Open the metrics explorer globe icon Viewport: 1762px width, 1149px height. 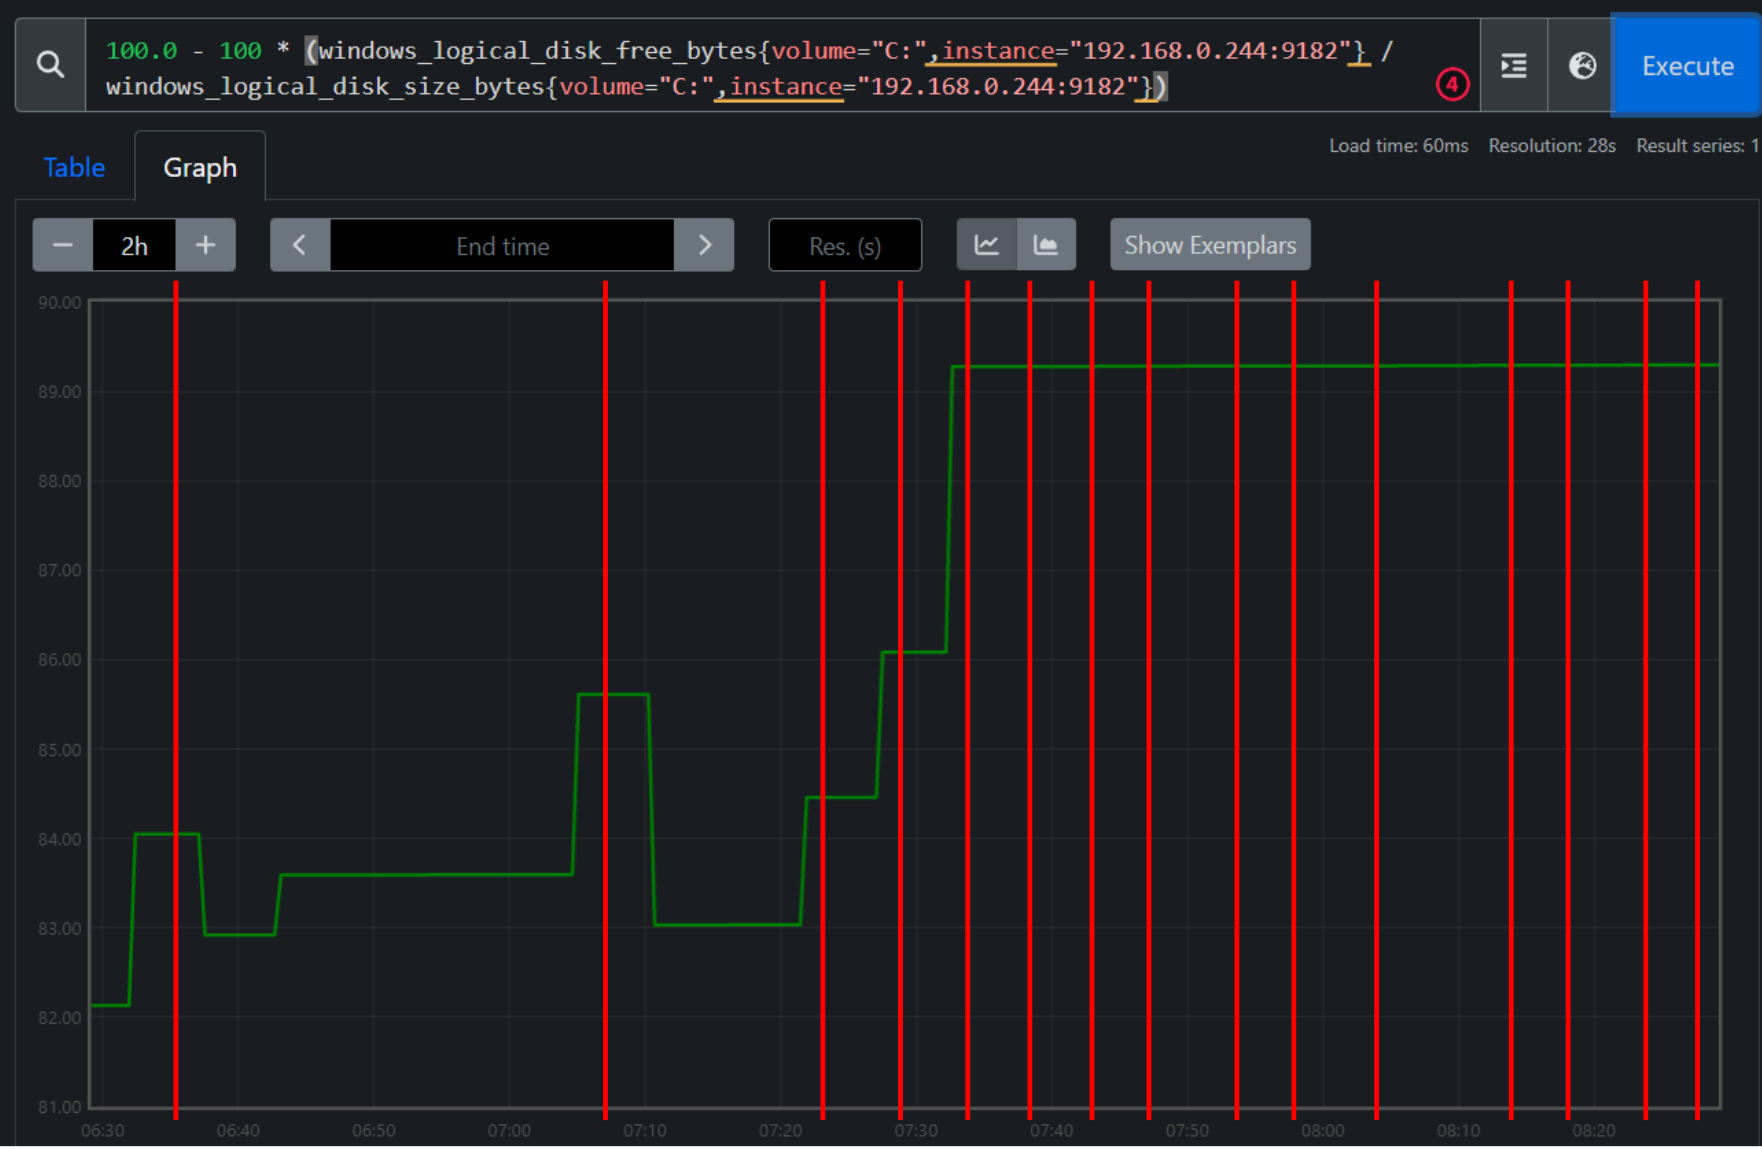(x=1582, y=66)
